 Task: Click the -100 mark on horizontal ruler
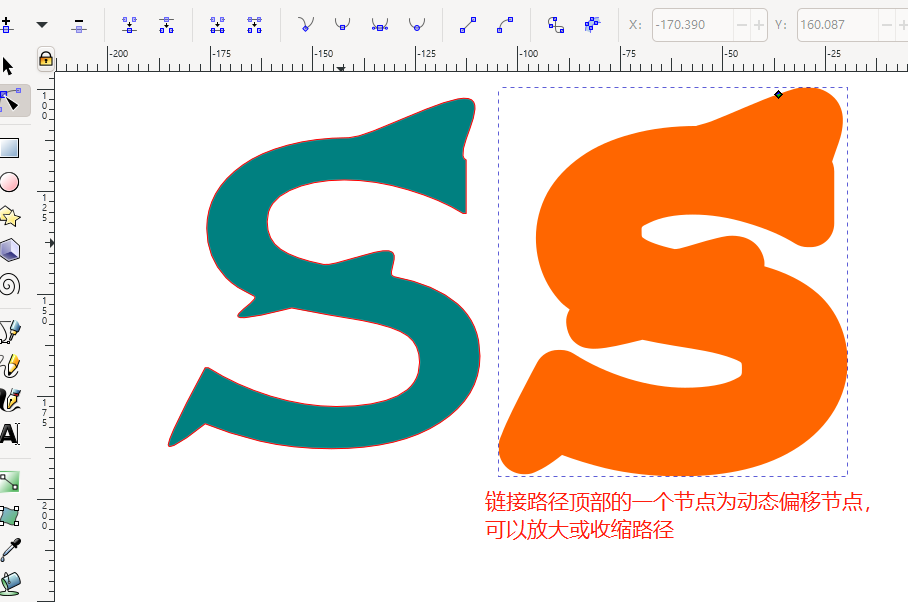pos(529,54)
